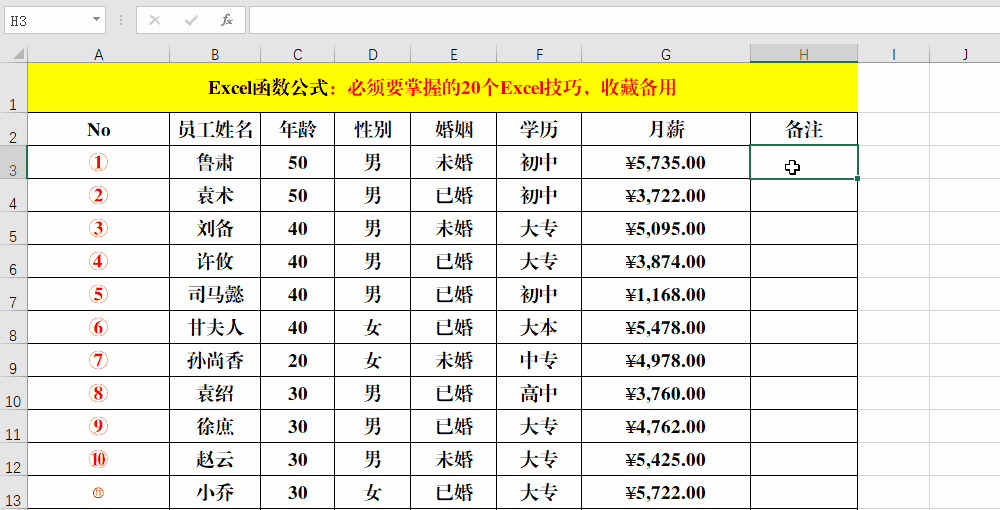Select row 1 header
Screen dimensions: 1000x510
(x=13, y=88)
